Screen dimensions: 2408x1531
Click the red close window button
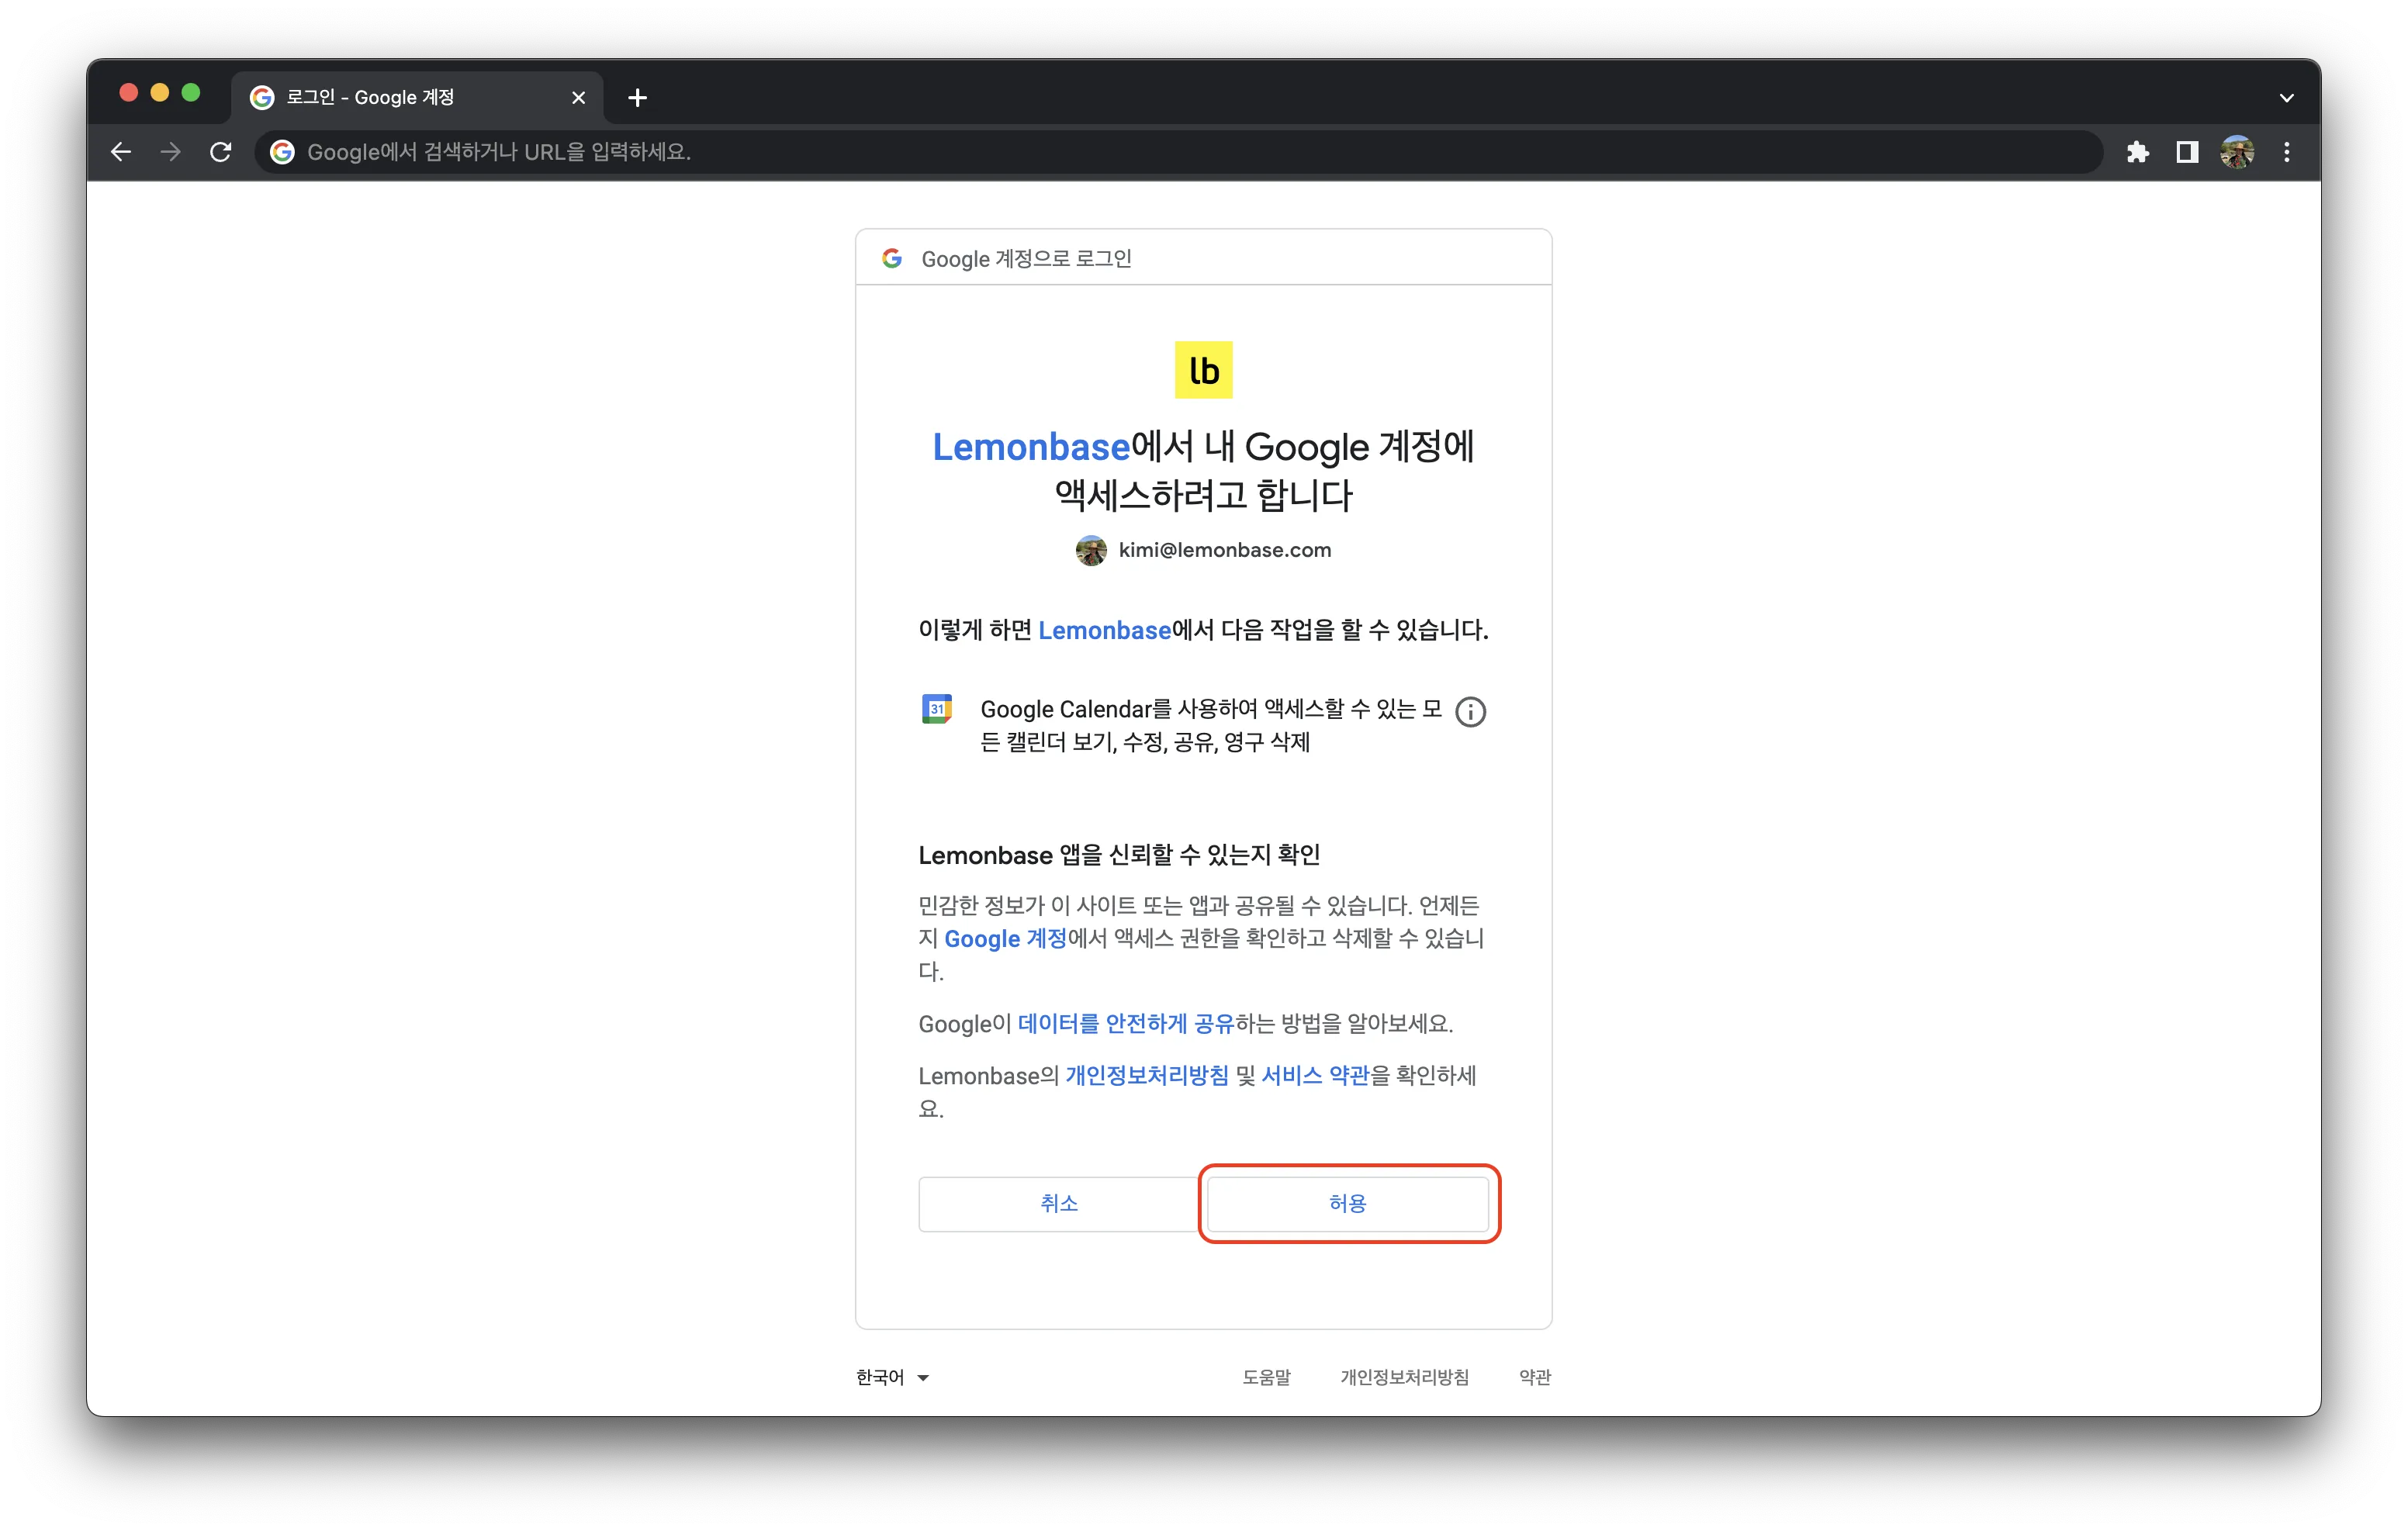pos(129,93)
